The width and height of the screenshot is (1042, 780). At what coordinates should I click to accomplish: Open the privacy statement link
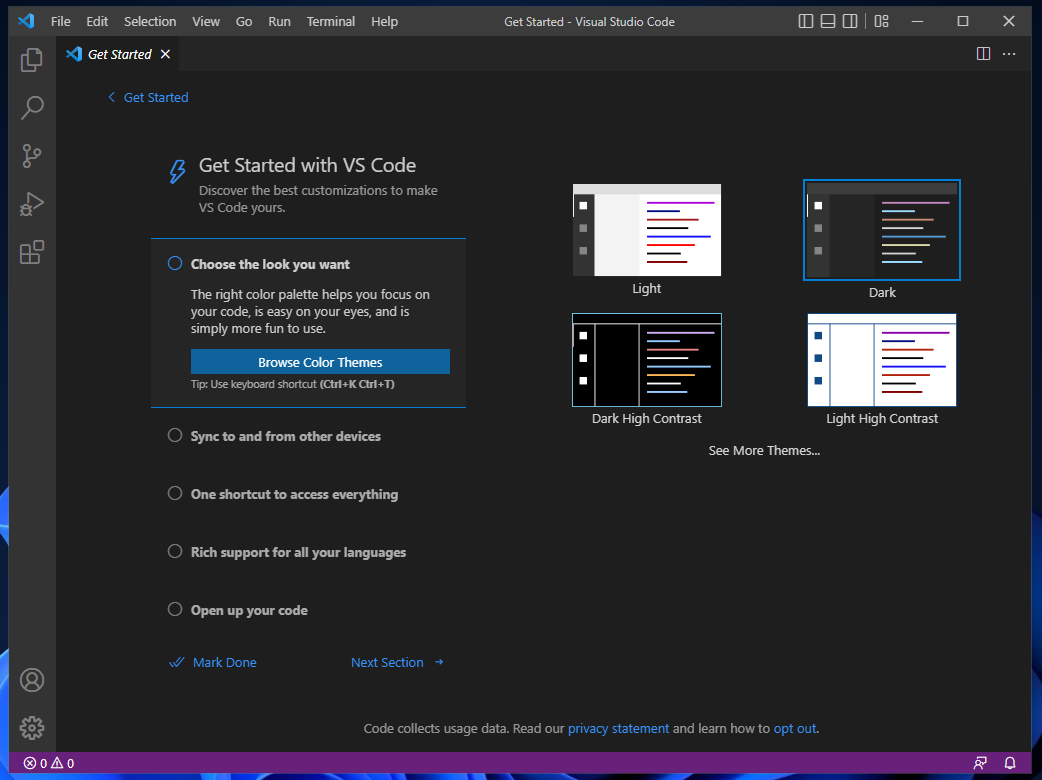tap(618, 728)
